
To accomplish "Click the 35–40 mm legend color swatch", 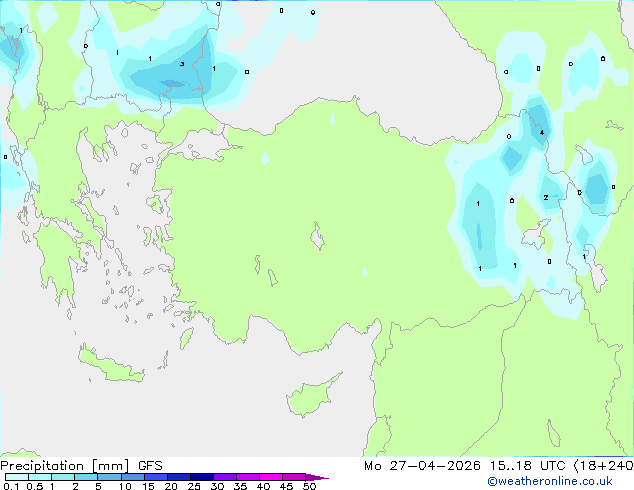I will (248, 477).
